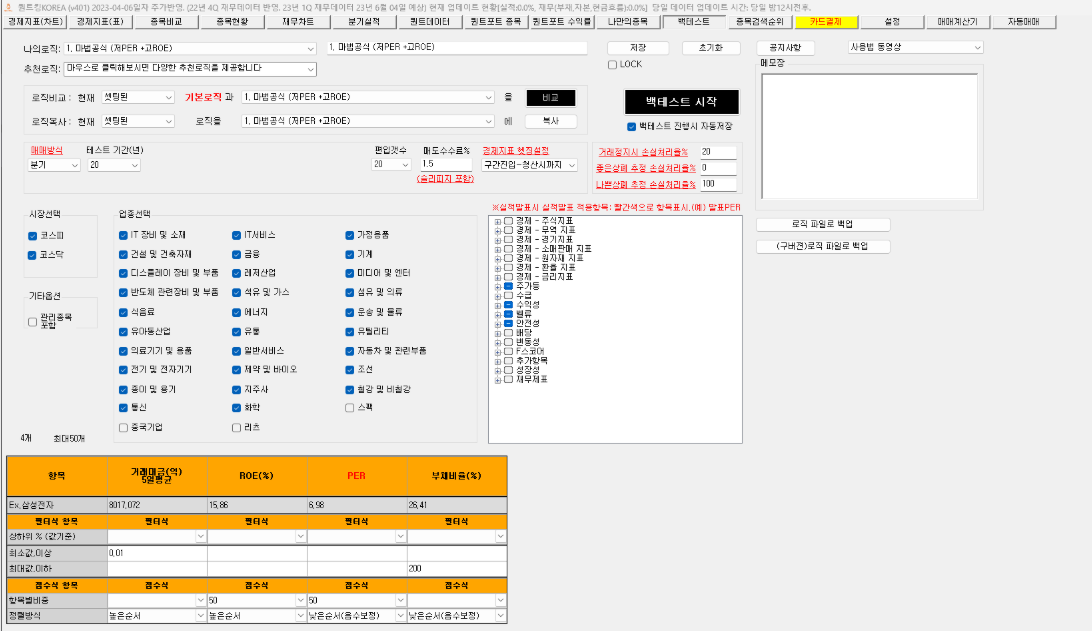The height and width of the screenshot is (631, 1092).
Task: Click the 거래정지시 손실처리율% input
Action: pos(718,152)
